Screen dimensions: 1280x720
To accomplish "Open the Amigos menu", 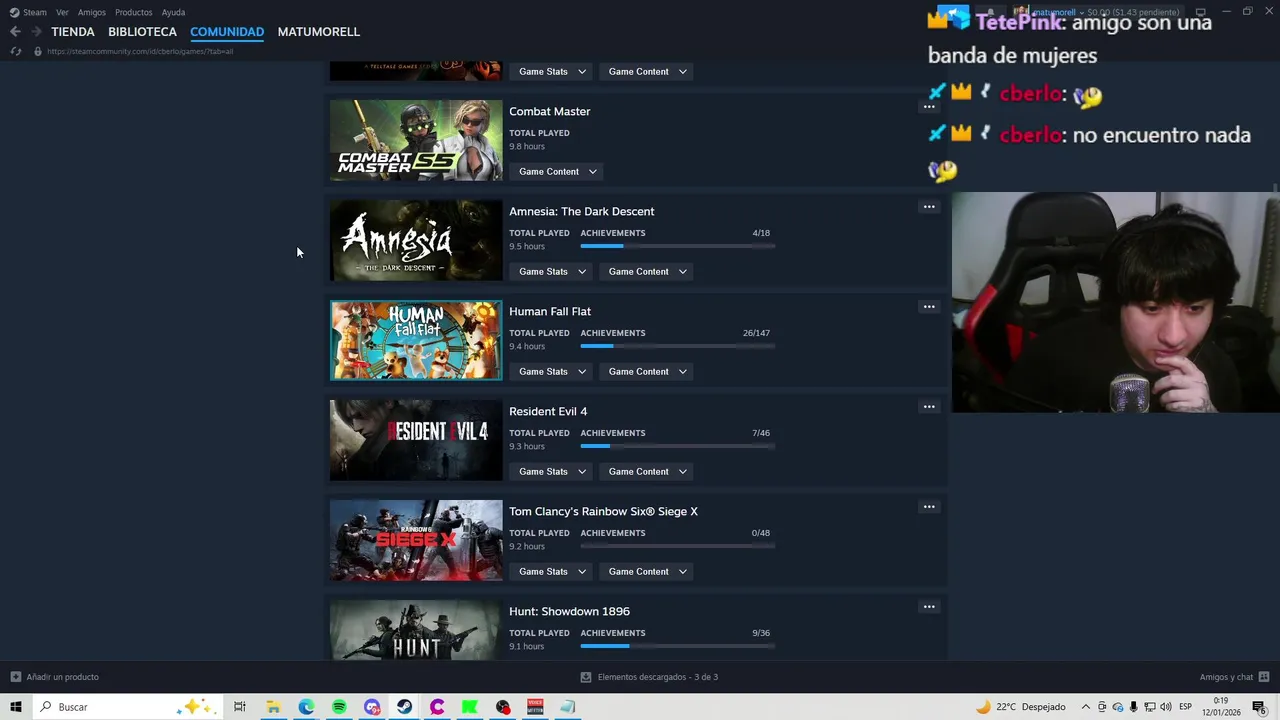I will click(x=92, y=12).
